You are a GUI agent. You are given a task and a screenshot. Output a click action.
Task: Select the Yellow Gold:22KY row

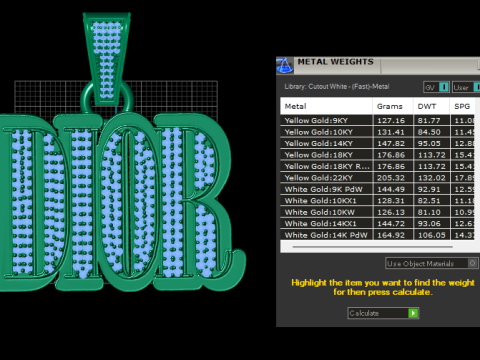tap(378, 178)
